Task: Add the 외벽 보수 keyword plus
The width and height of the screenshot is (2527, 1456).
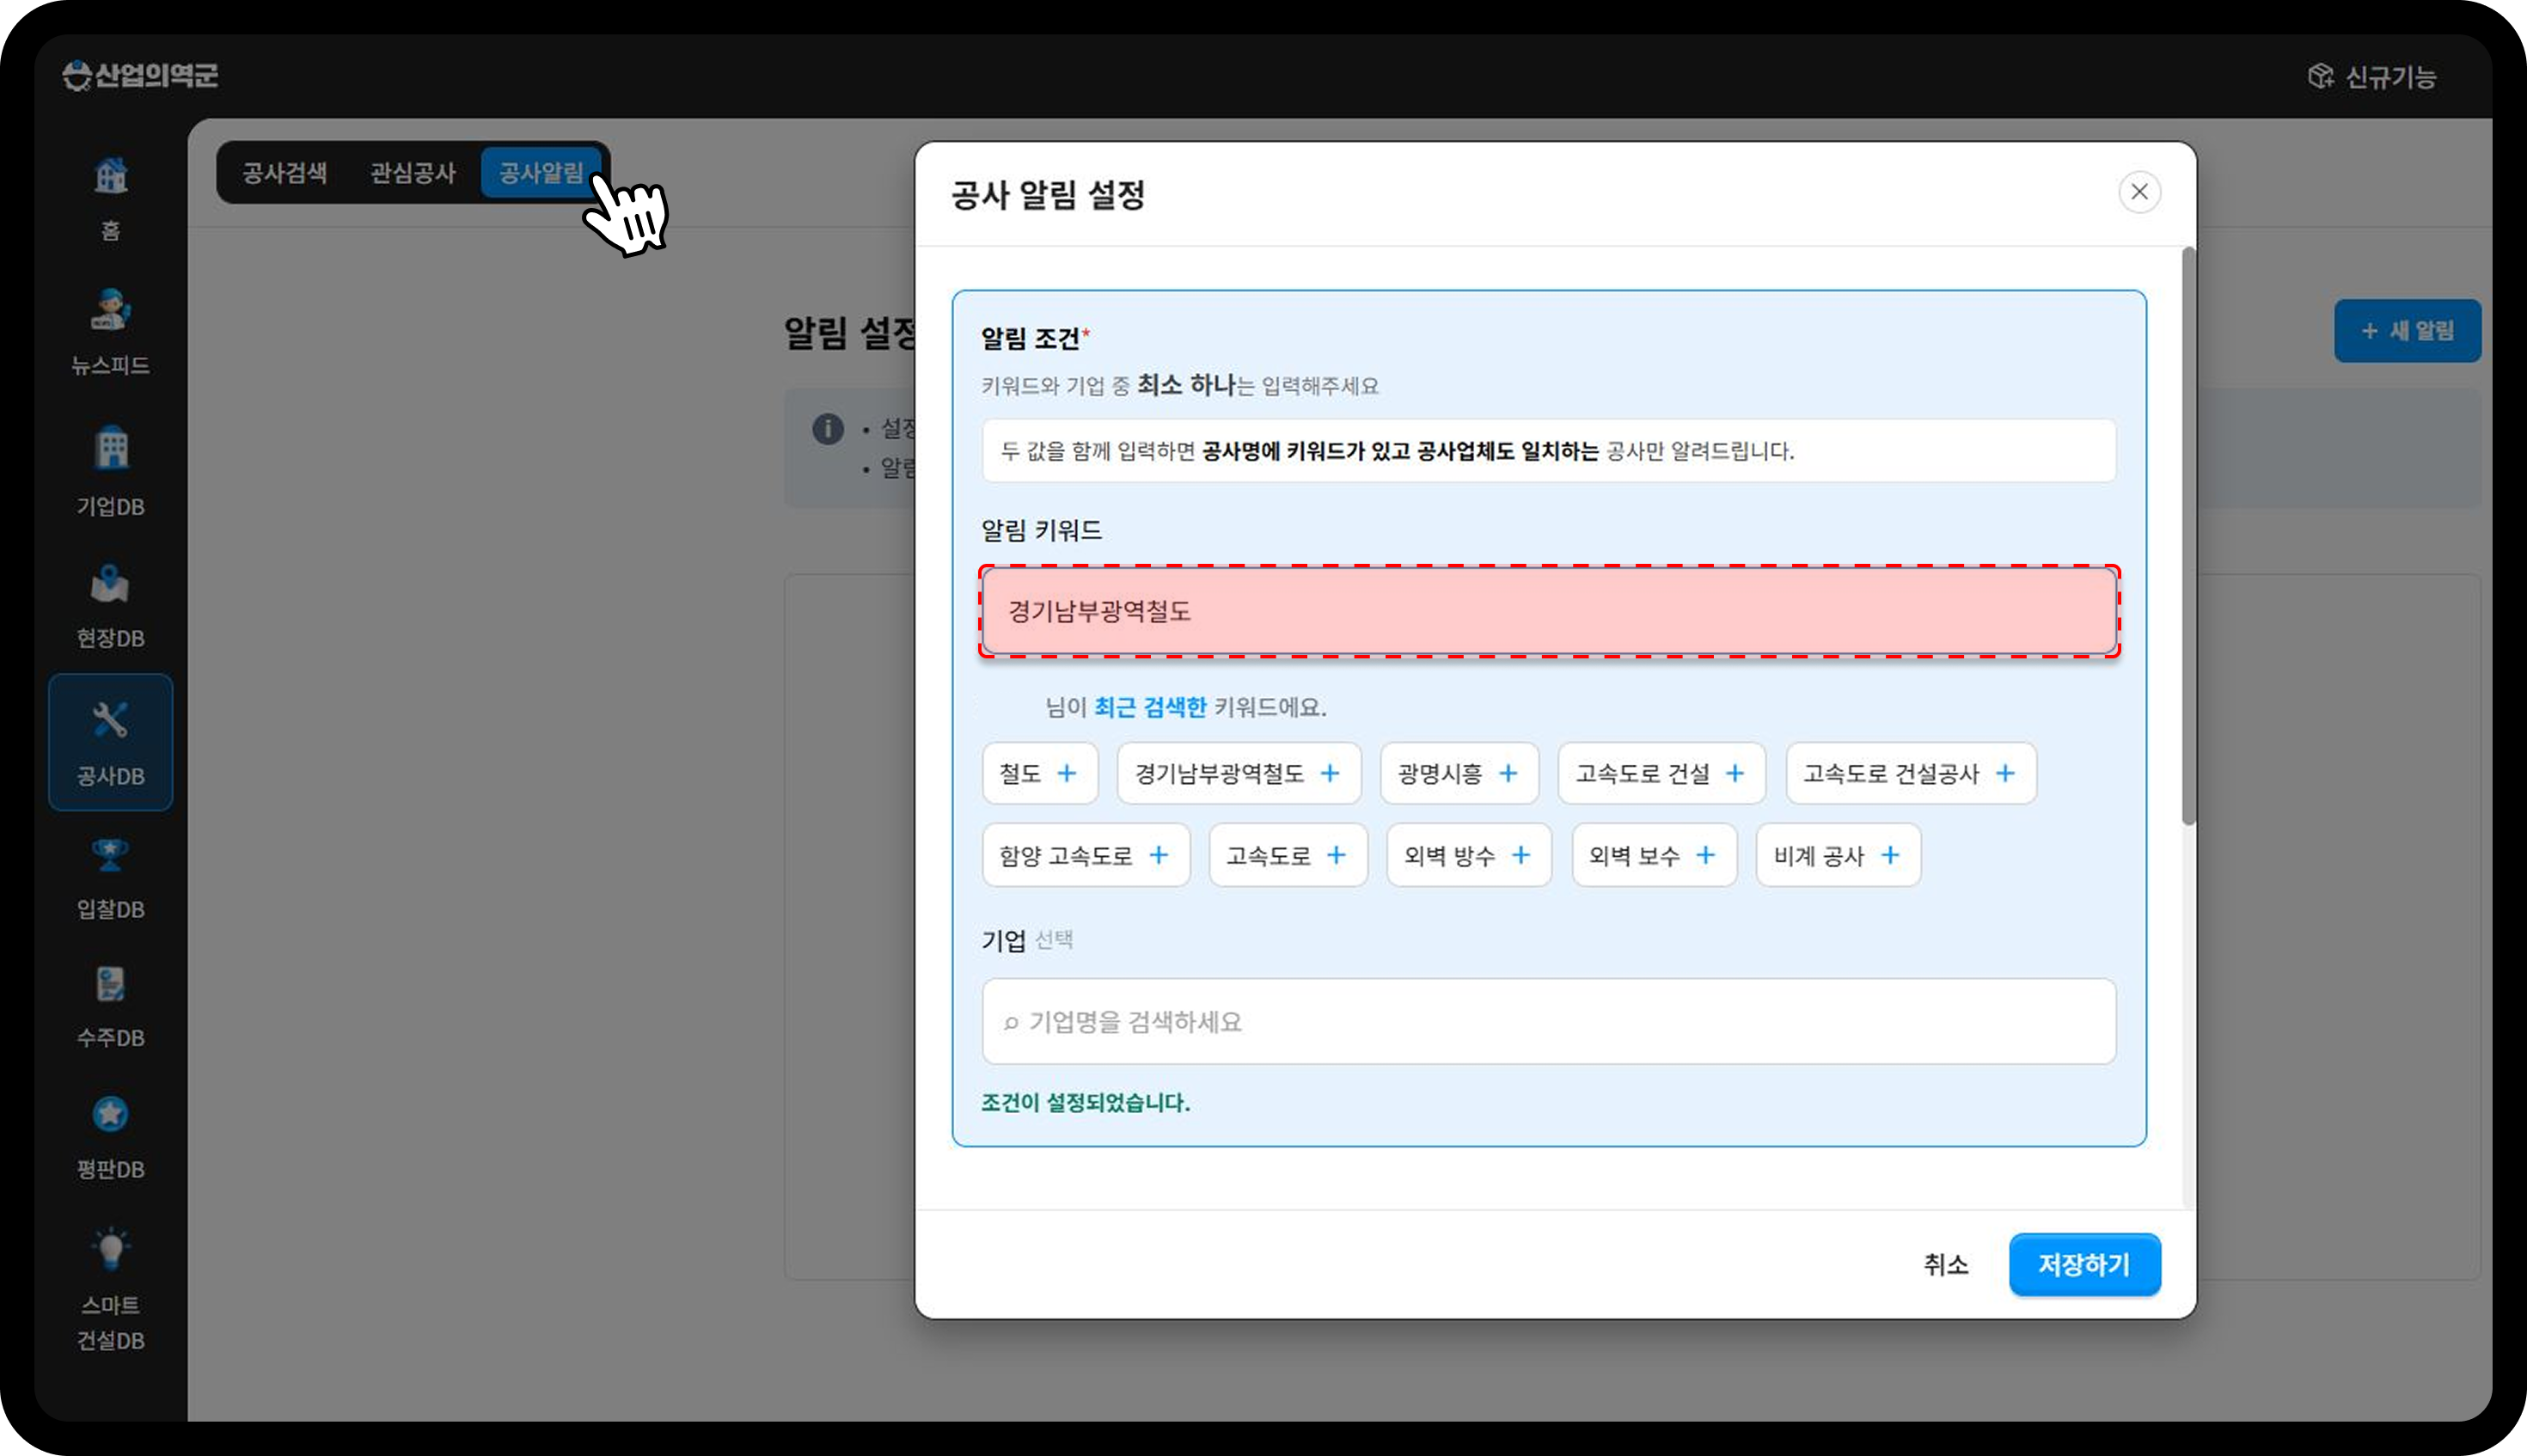Action: 1706,855
